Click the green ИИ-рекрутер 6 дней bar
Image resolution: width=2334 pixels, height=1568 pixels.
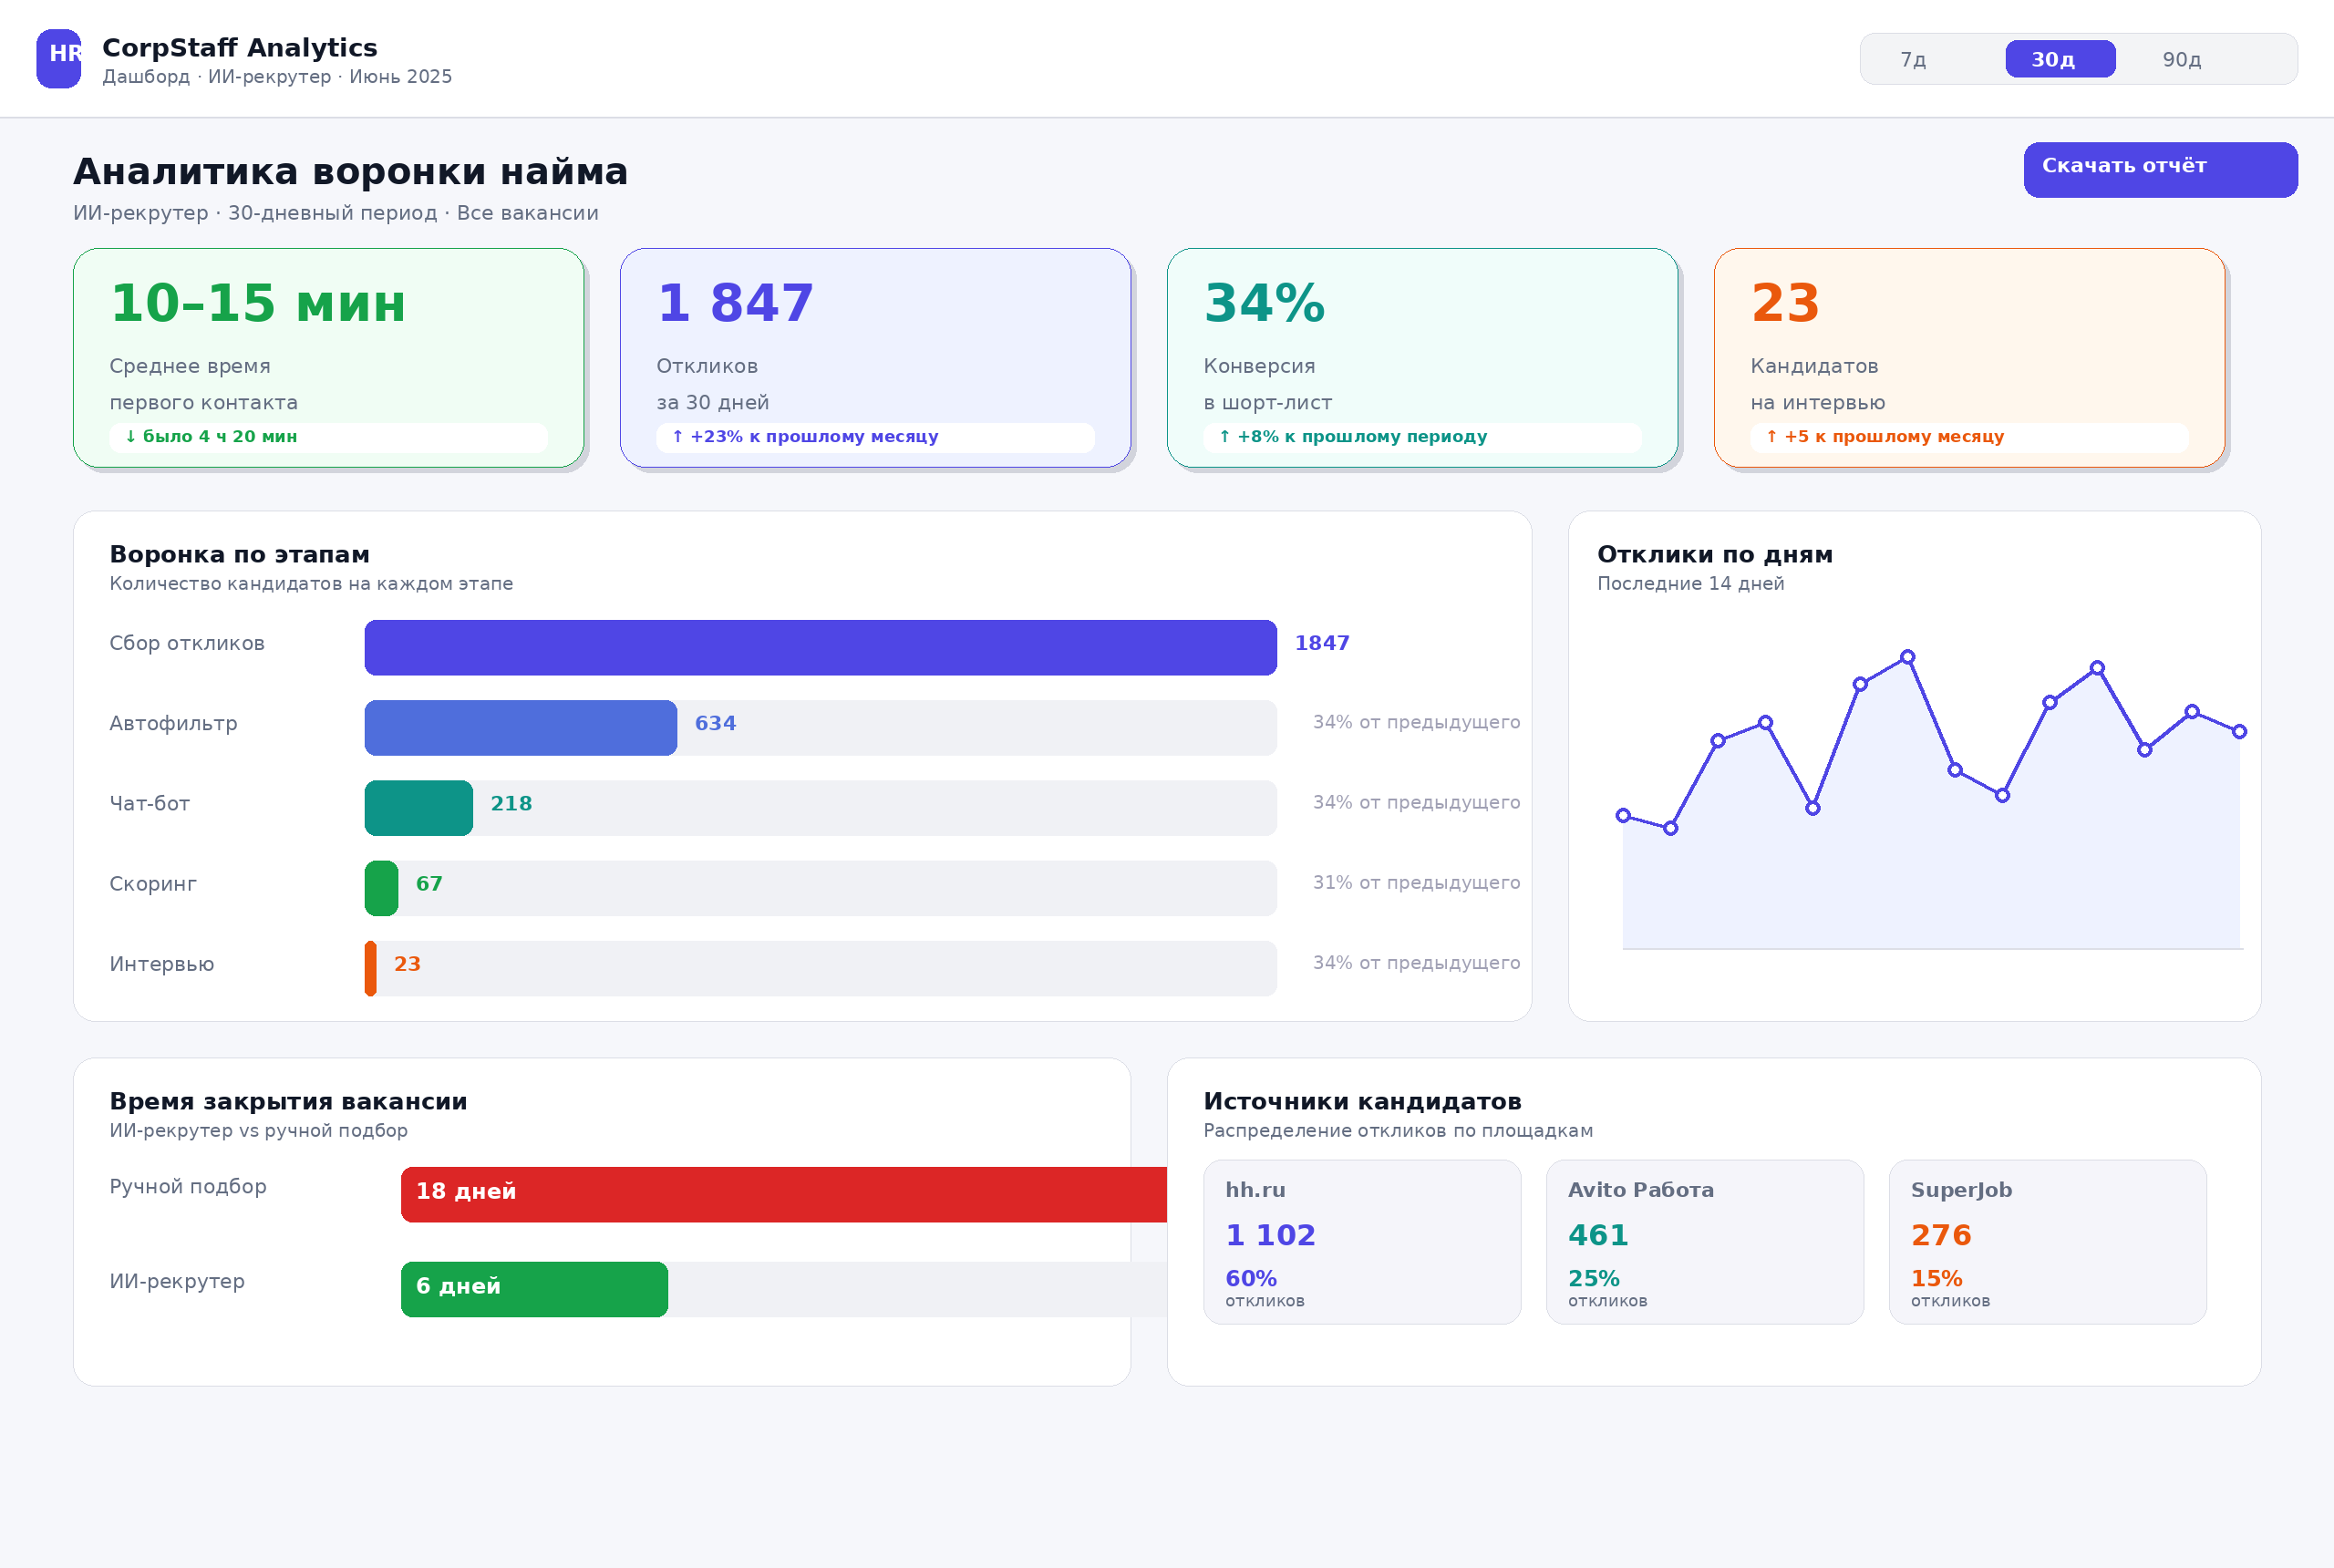coord(534,1289)
